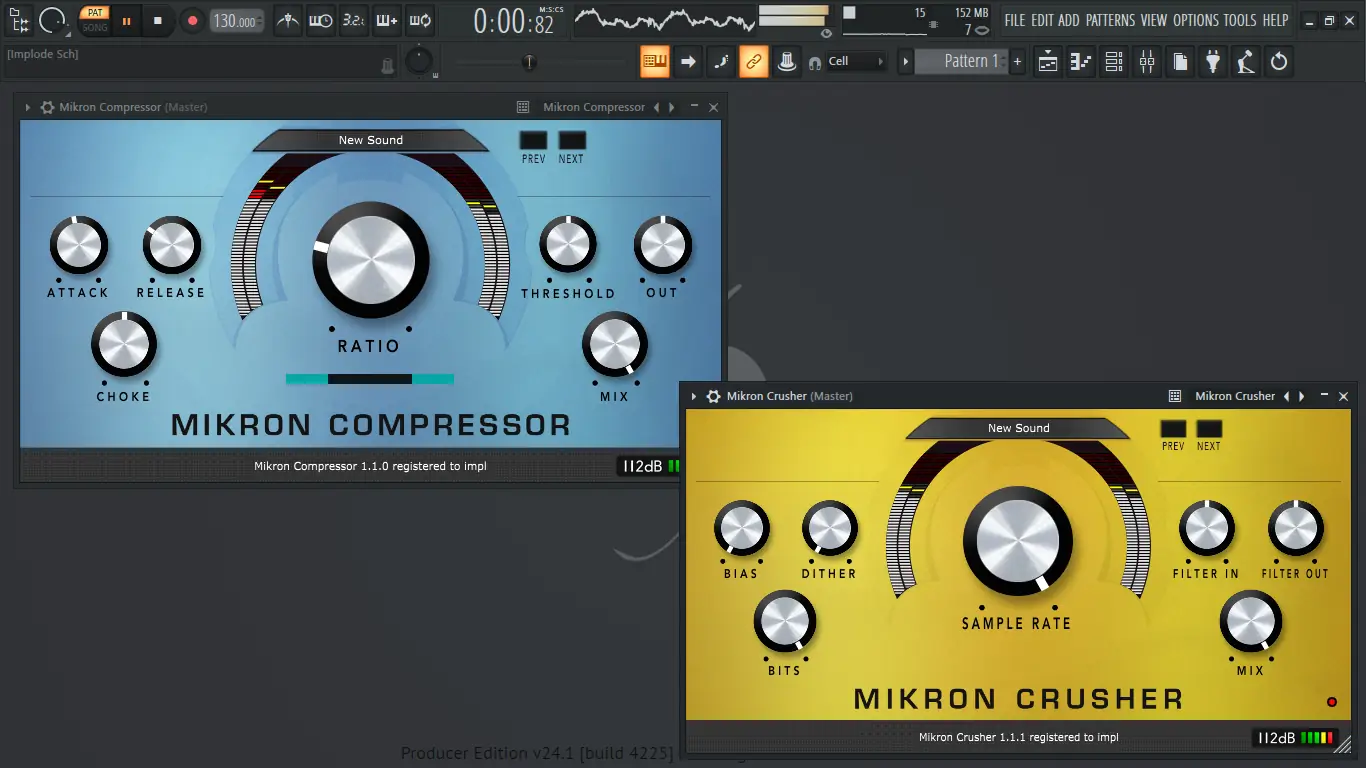Open the FILE menu
The width and height of the screenshot is (1366, 768).
tap(1015, 20)
